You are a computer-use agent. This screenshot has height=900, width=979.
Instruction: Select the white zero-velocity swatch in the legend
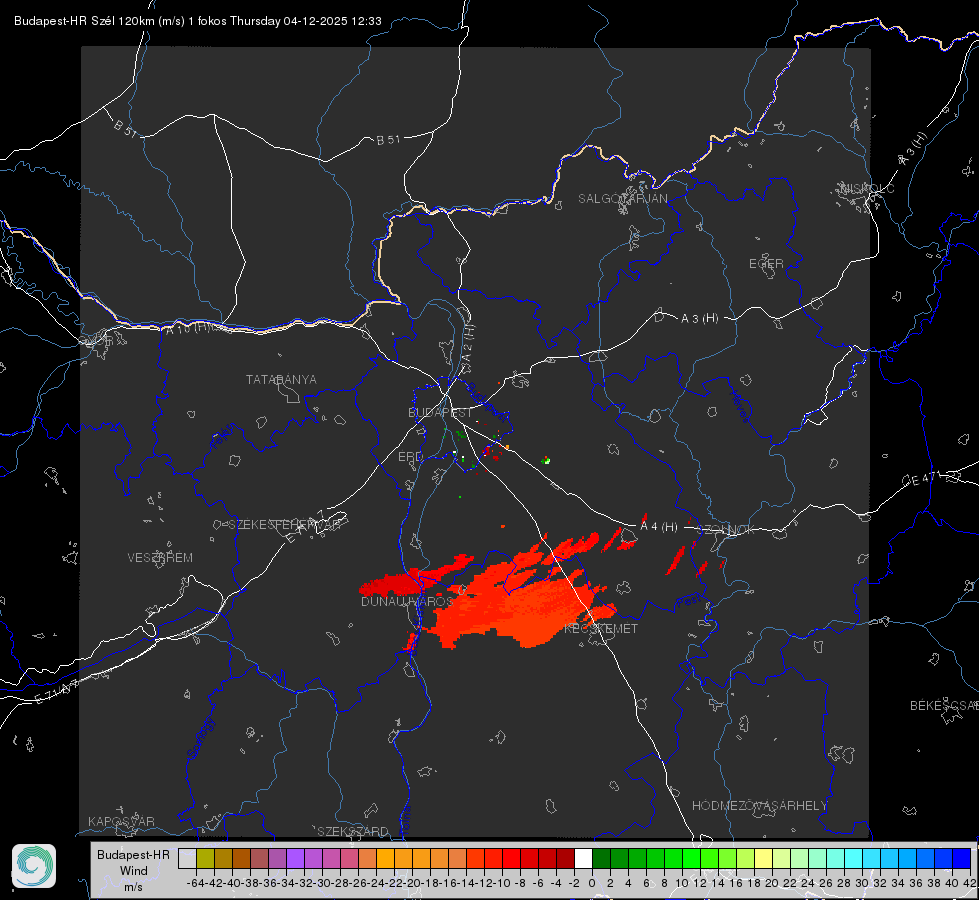[583, 858]
